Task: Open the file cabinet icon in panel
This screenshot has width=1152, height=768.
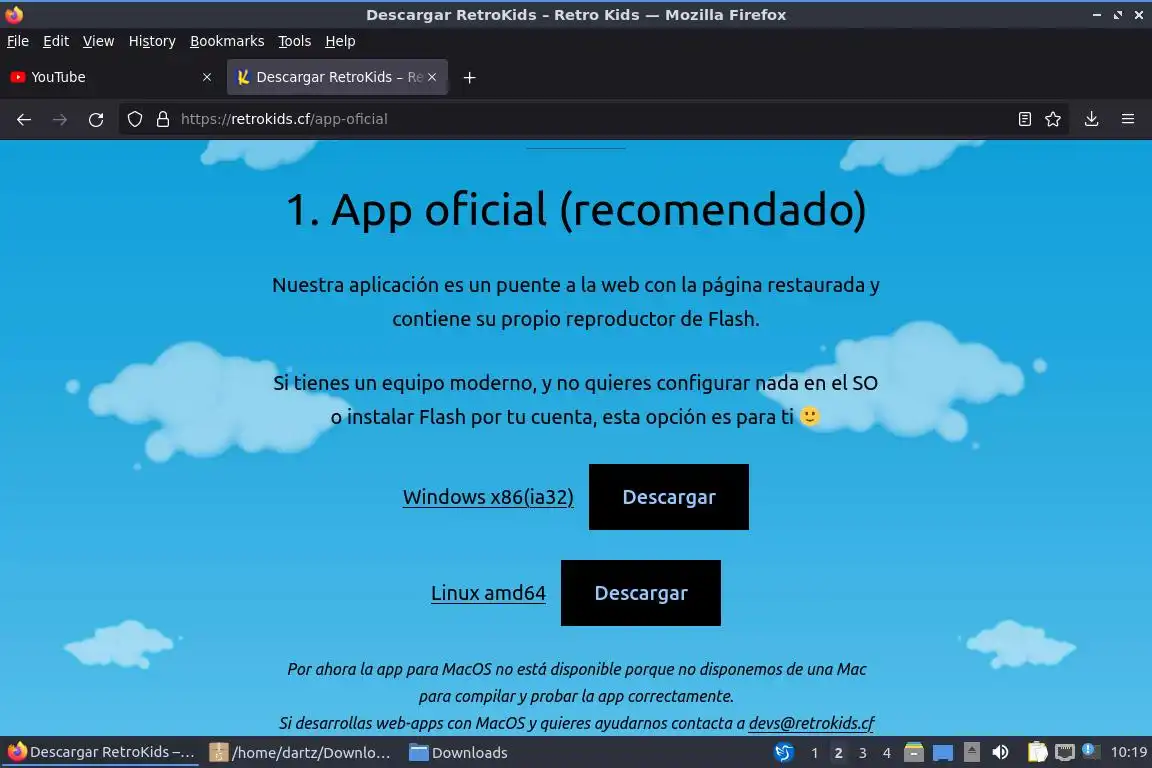Action: click(913, 753)
